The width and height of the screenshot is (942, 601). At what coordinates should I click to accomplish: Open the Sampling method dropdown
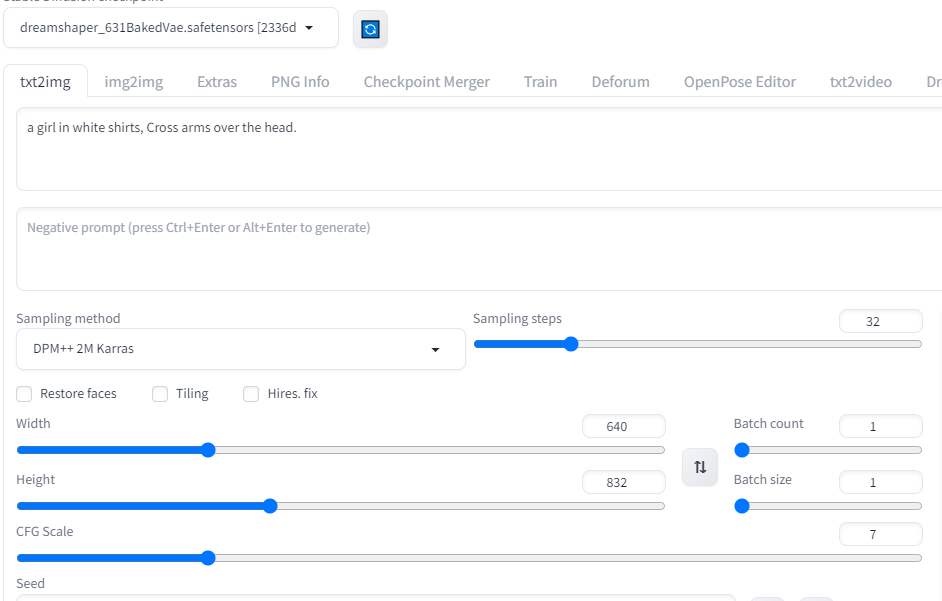pos(241,349)
